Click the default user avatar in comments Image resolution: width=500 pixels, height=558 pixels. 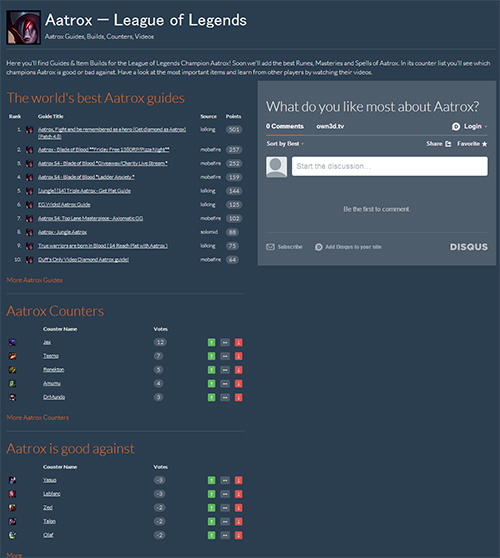pos(277,167)
